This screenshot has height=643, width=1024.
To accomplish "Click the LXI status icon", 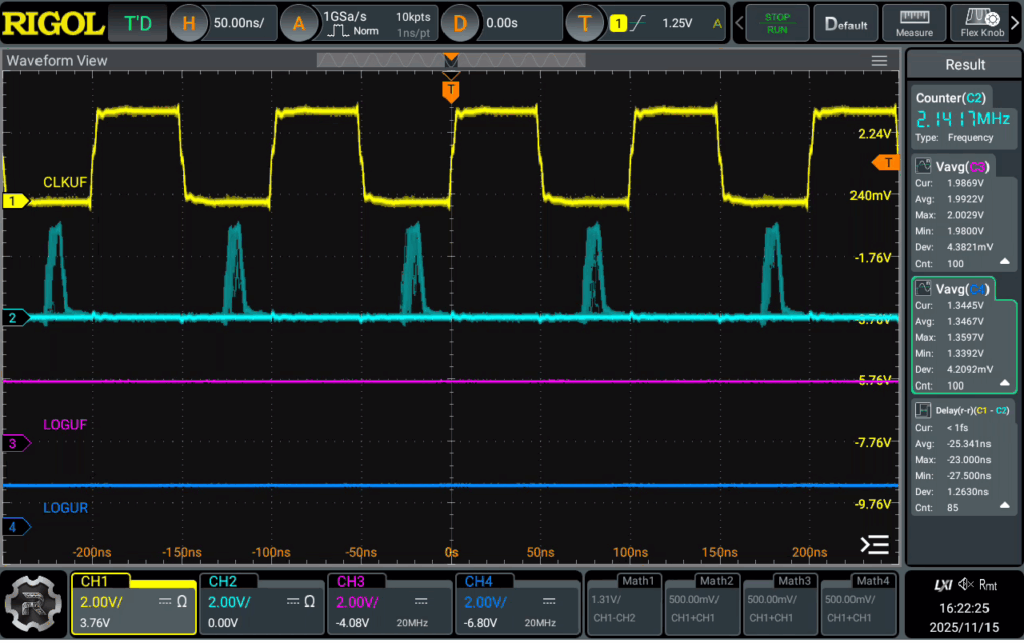I will point(943,585).
